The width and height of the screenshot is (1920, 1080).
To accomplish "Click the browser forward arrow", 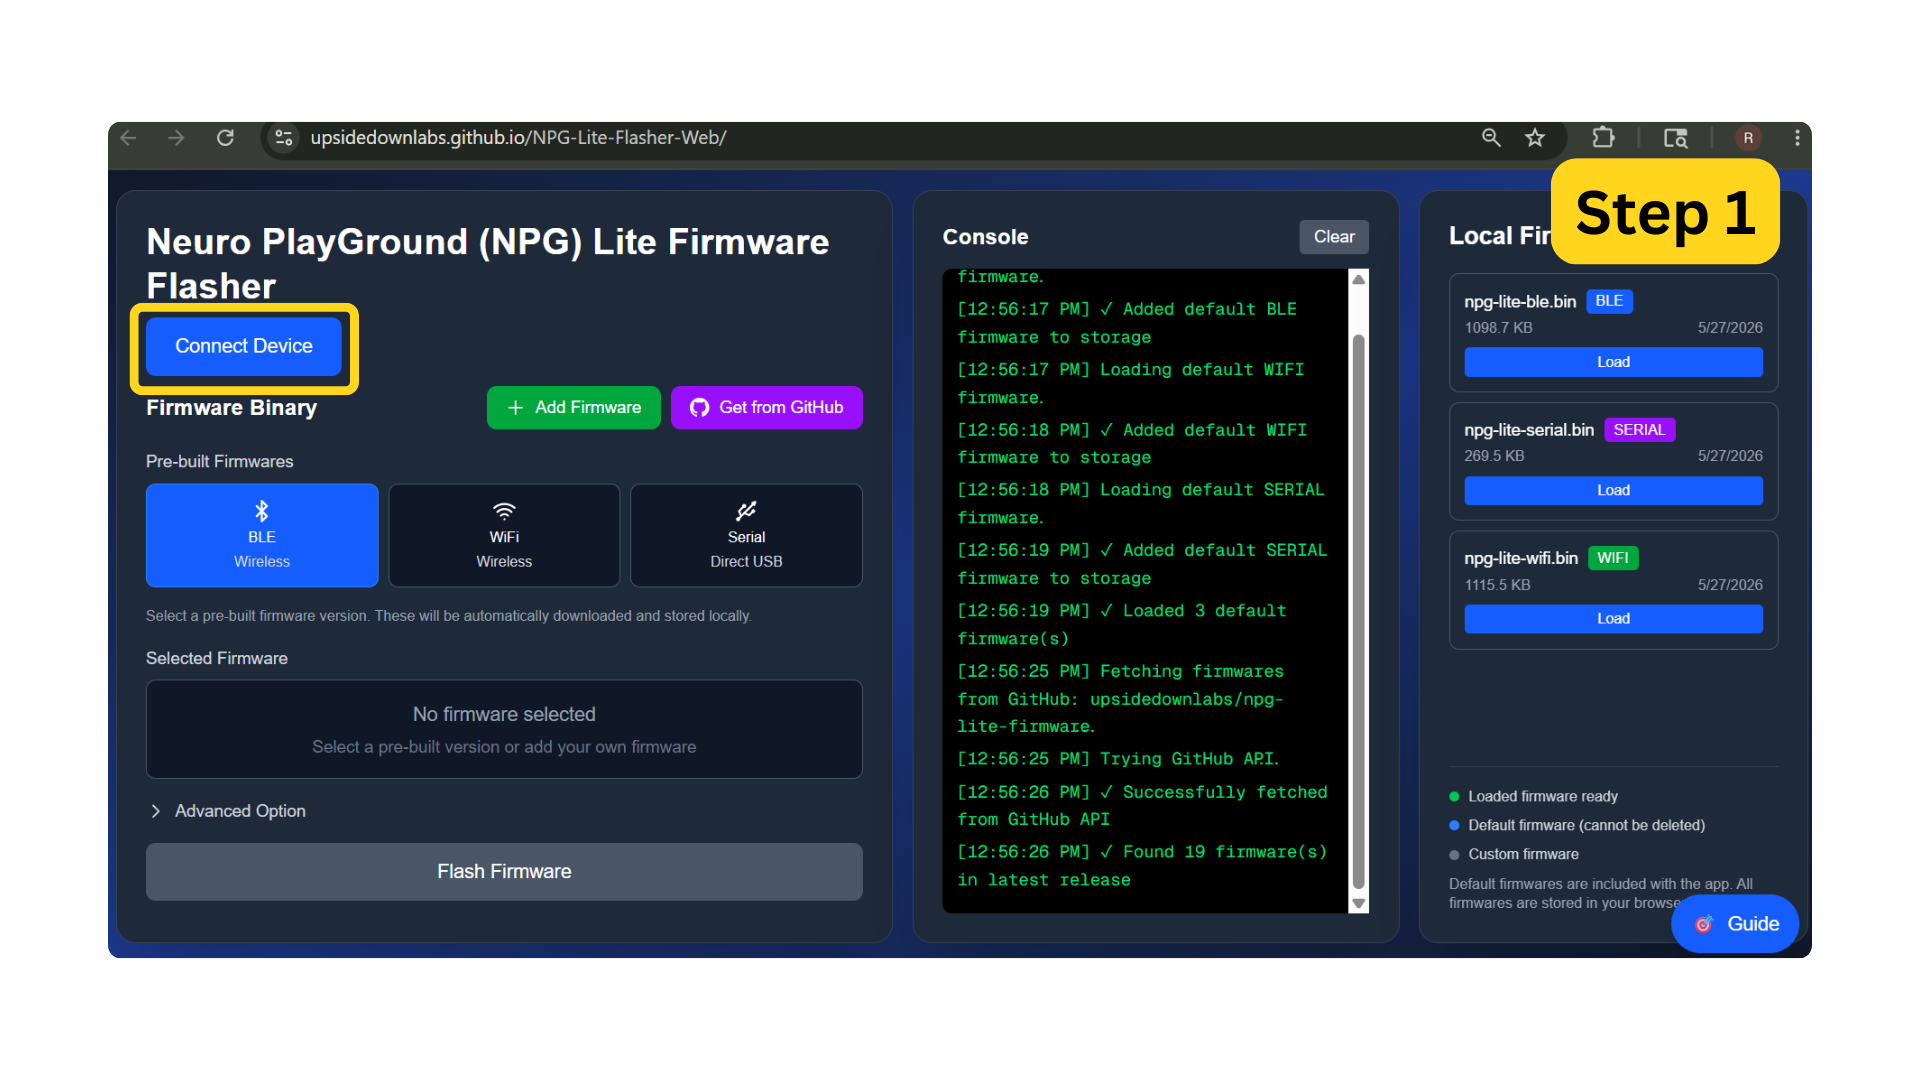I will coord(176,138).
